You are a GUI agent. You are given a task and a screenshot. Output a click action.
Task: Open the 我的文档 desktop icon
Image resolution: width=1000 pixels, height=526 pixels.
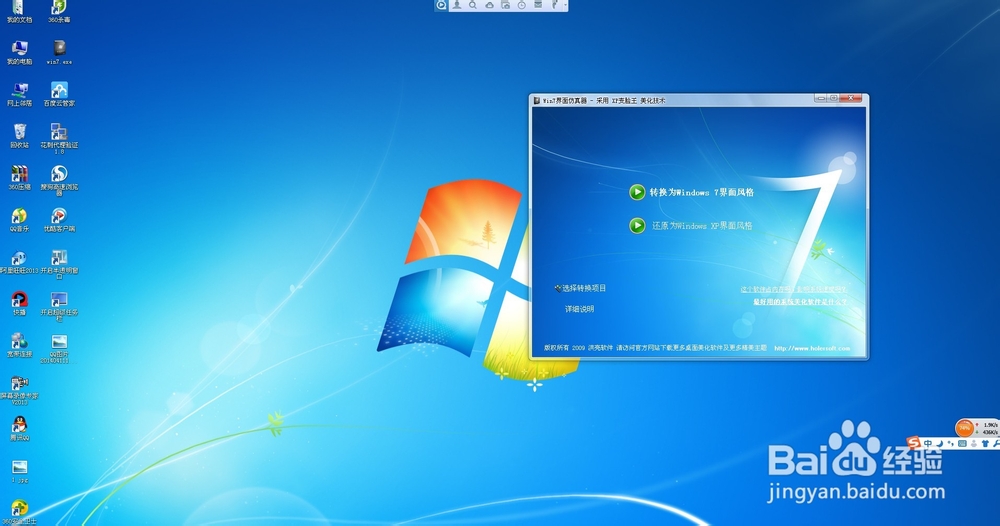[x=19, y=12]
